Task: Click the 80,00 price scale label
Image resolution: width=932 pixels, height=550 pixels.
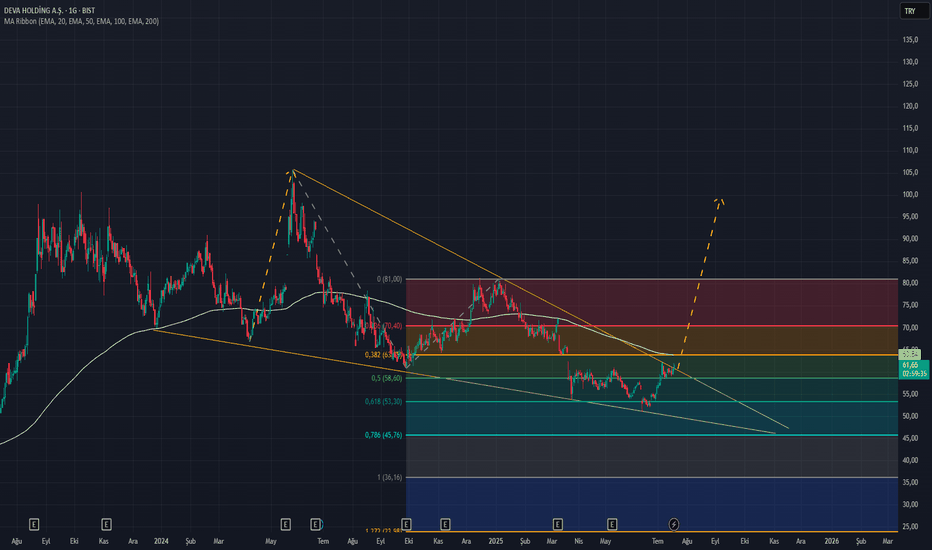Action: click(x=910, y=283)
